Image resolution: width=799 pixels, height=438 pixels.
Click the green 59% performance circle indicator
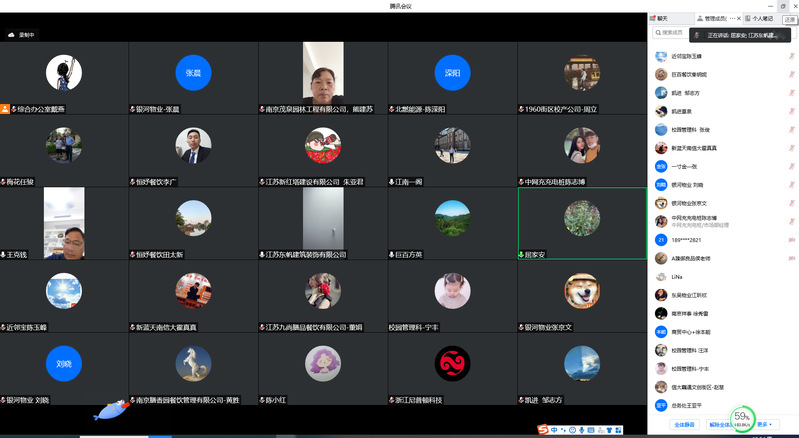point(742,417)
